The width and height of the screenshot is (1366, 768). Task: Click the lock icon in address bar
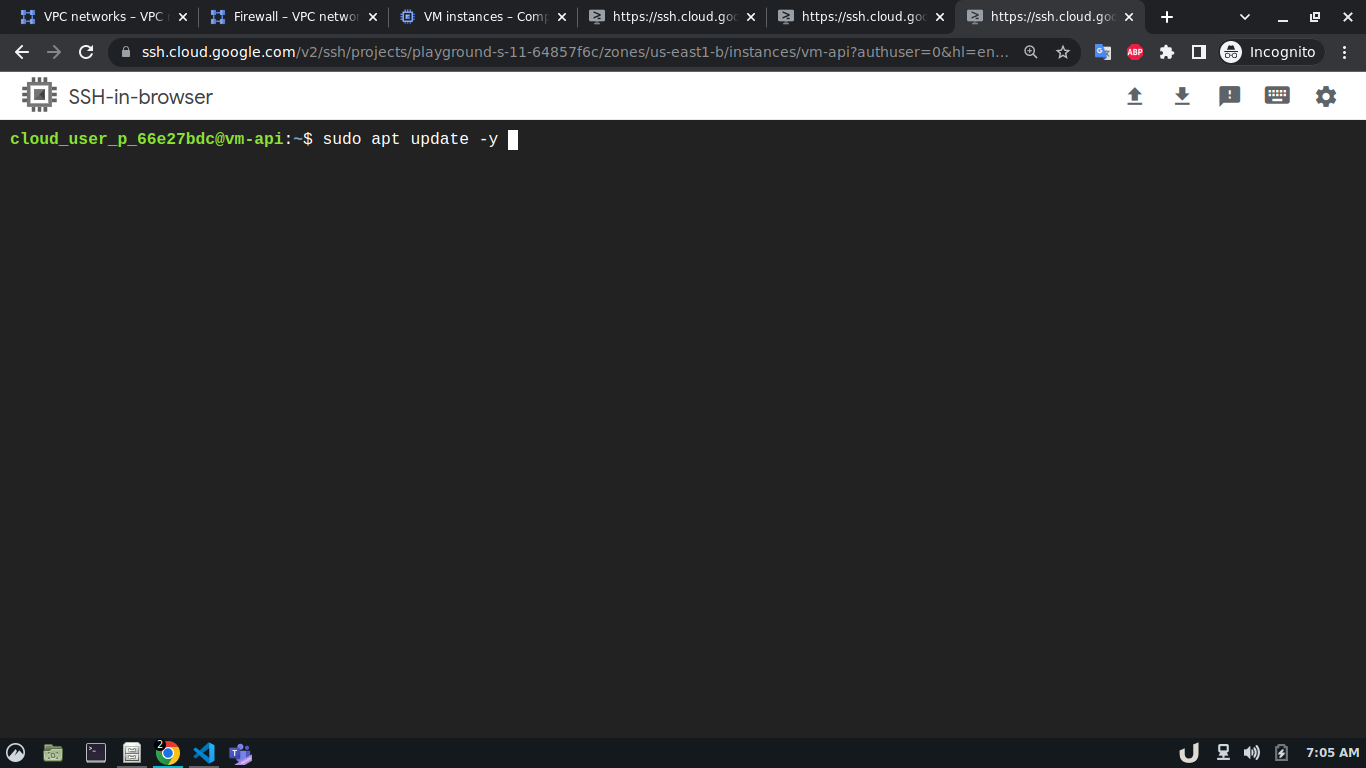pyautogui.click(x=126, y=52)
